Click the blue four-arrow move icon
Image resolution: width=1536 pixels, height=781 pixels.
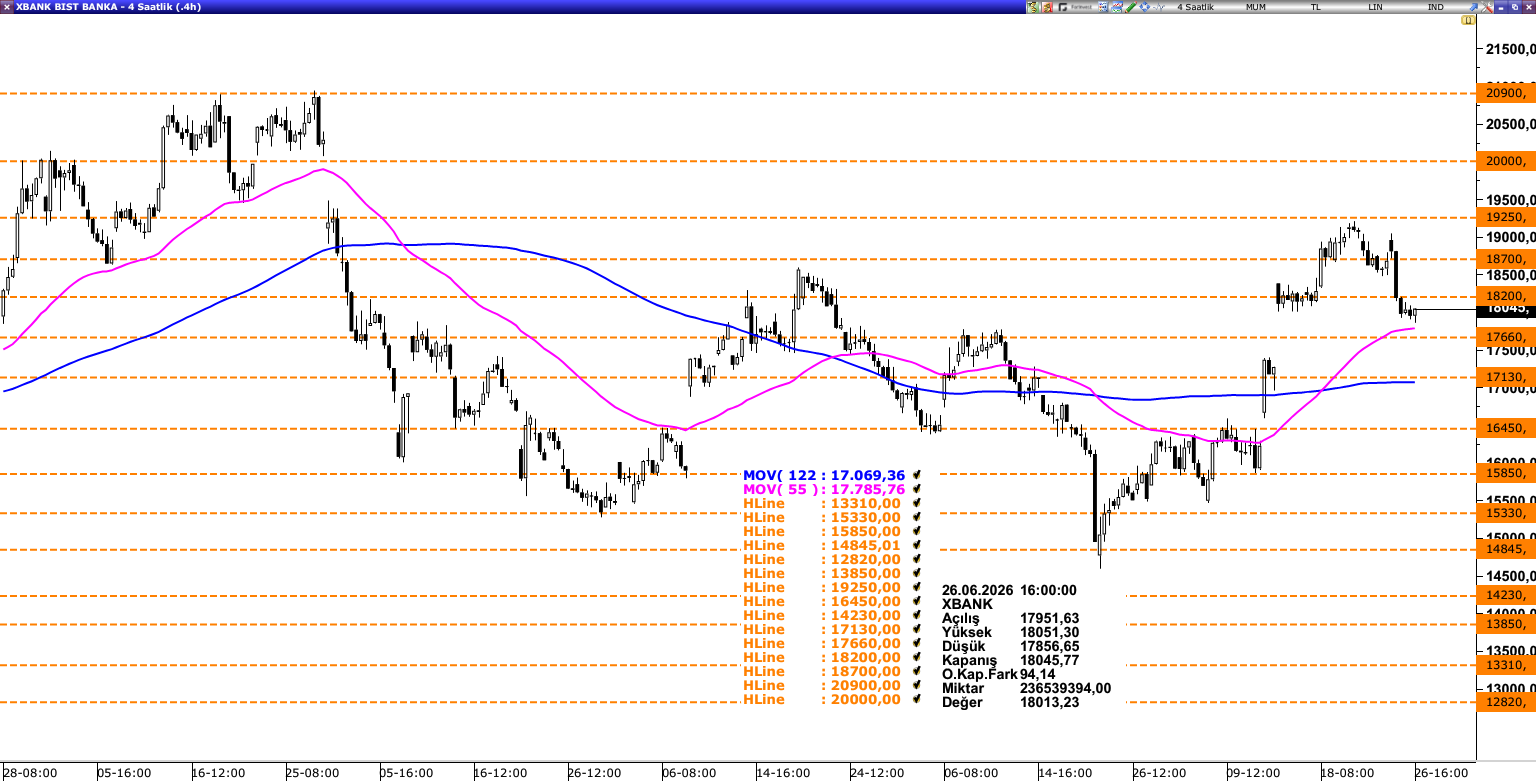pos(1144,7)
